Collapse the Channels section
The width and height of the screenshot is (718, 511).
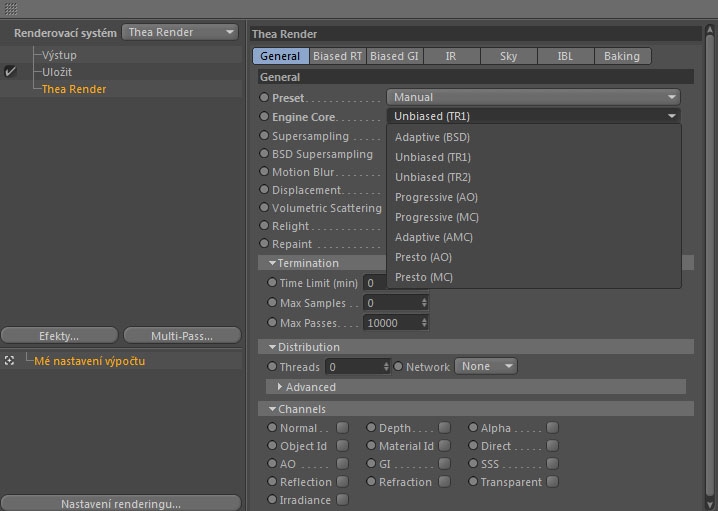pos(272,408)
